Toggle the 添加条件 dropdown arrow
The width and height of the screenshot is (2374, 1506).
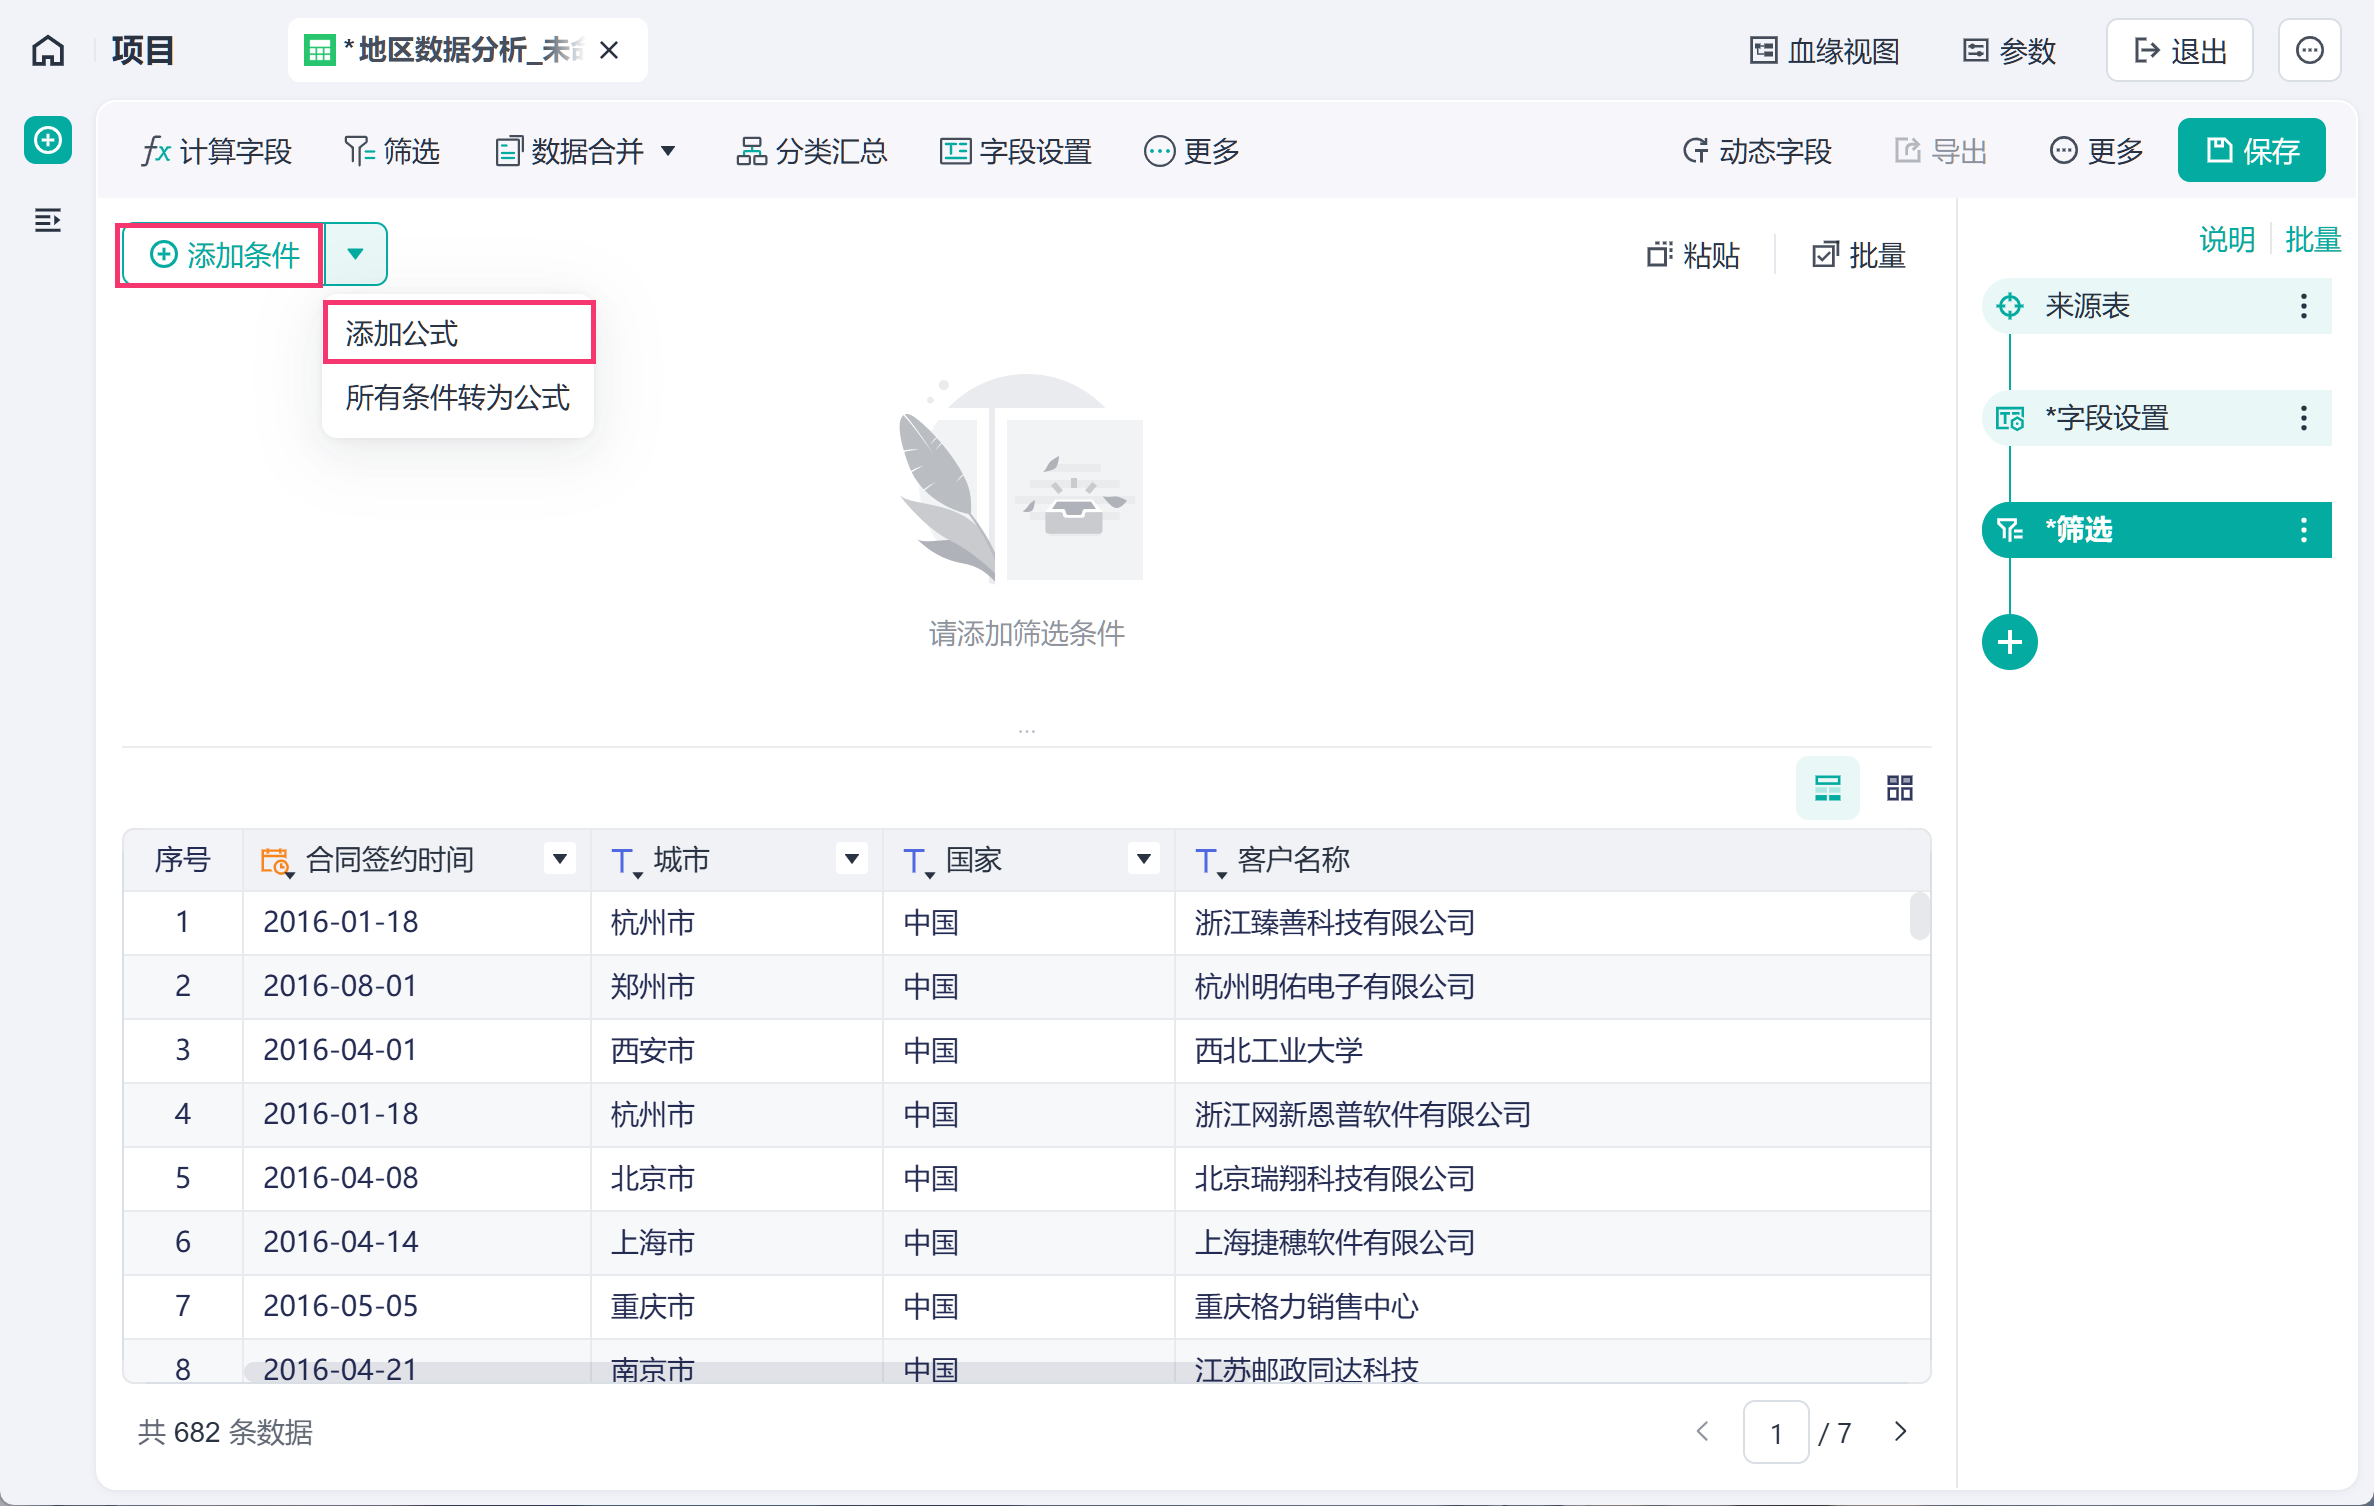[x=355, y=255]
